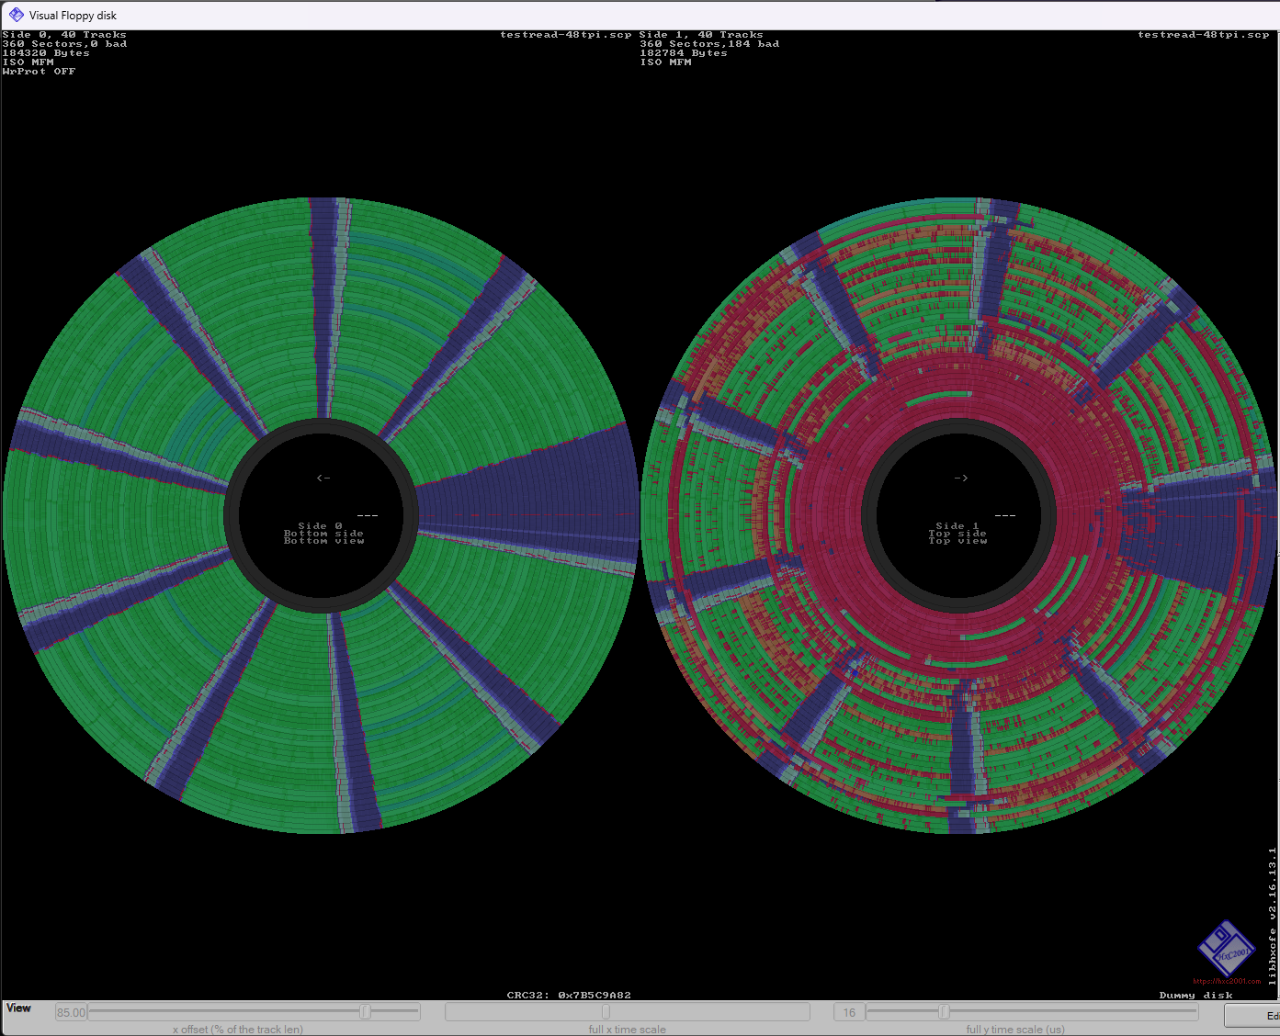Click 'Side 1, 40 Tracks' header text

[701, 35]
